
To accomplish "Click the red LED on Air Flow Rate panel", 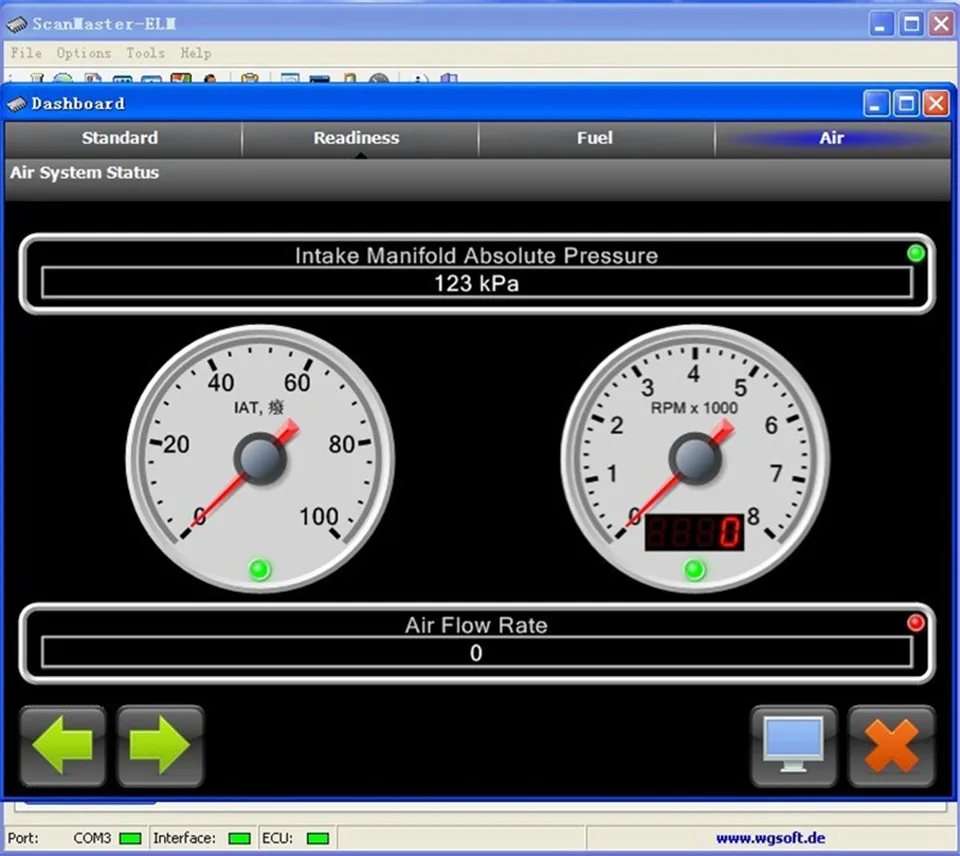I will [x=915, y=623].
